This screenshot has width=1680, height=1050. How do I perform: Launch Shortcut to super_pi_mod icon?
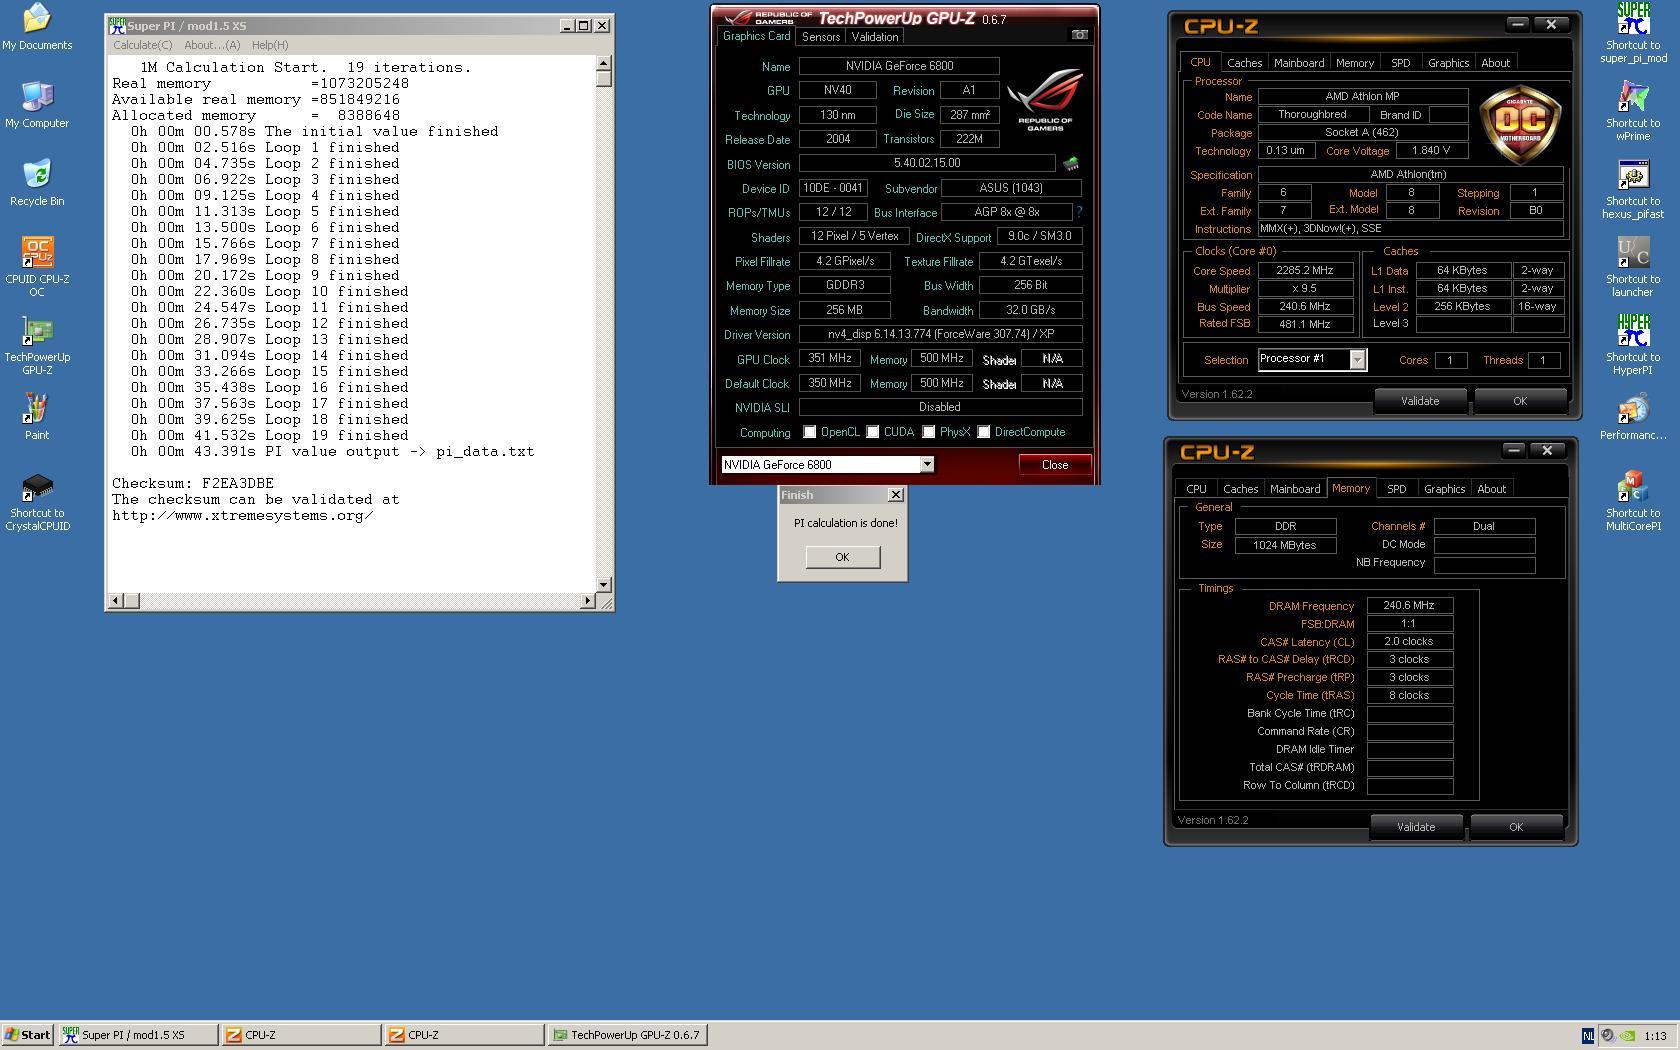pyautogui.click(x=1633, y=33)
